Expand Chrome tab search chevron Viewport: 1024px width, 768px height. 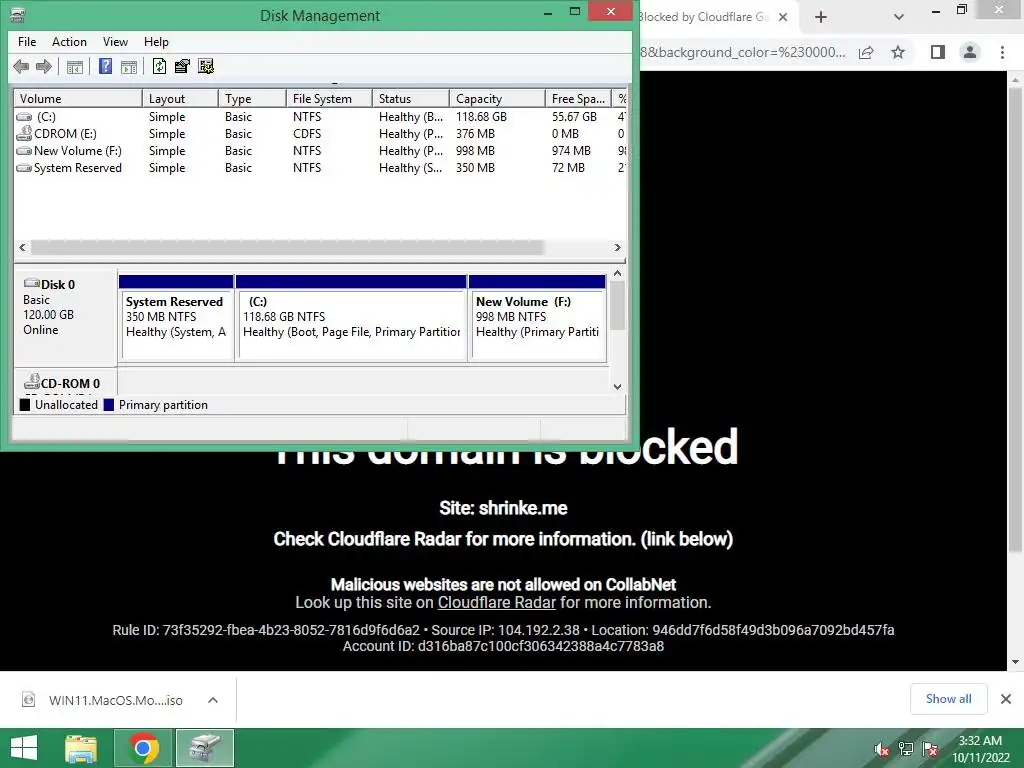coord(899,17)
